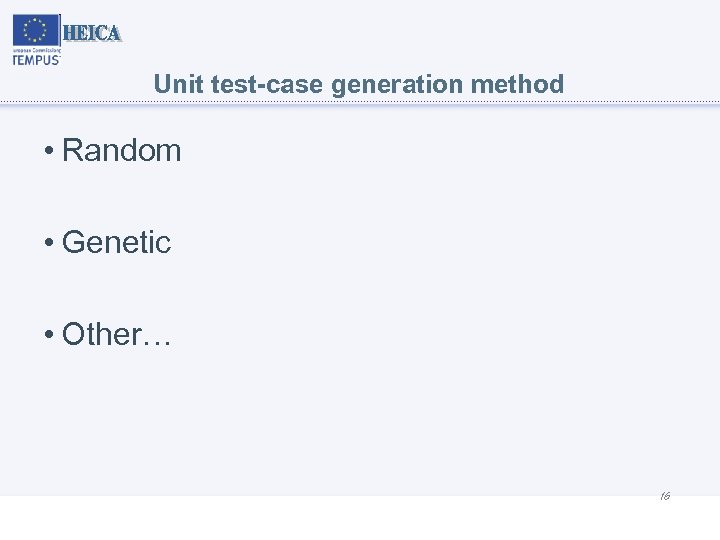Click the word method in the title

pos(517,85)
